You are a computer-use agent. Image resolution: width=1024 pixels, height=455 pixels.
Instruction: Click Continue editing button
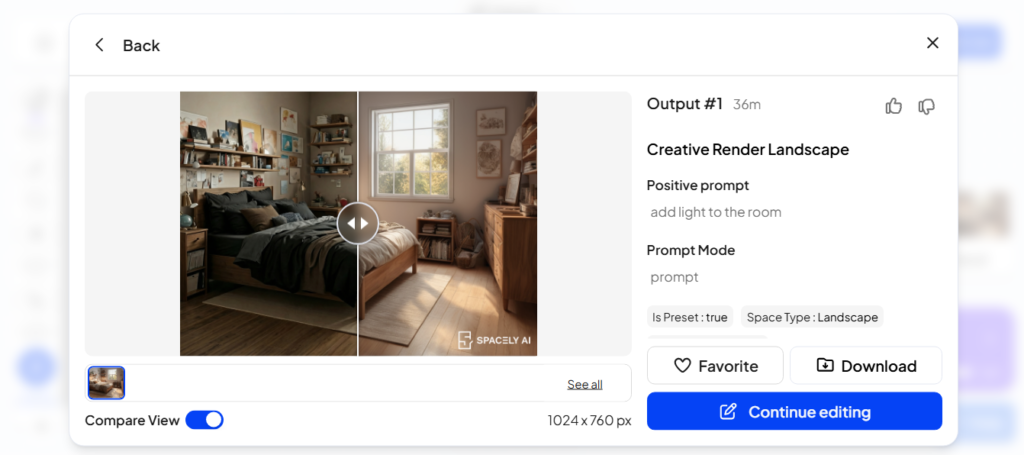(794, 411)
